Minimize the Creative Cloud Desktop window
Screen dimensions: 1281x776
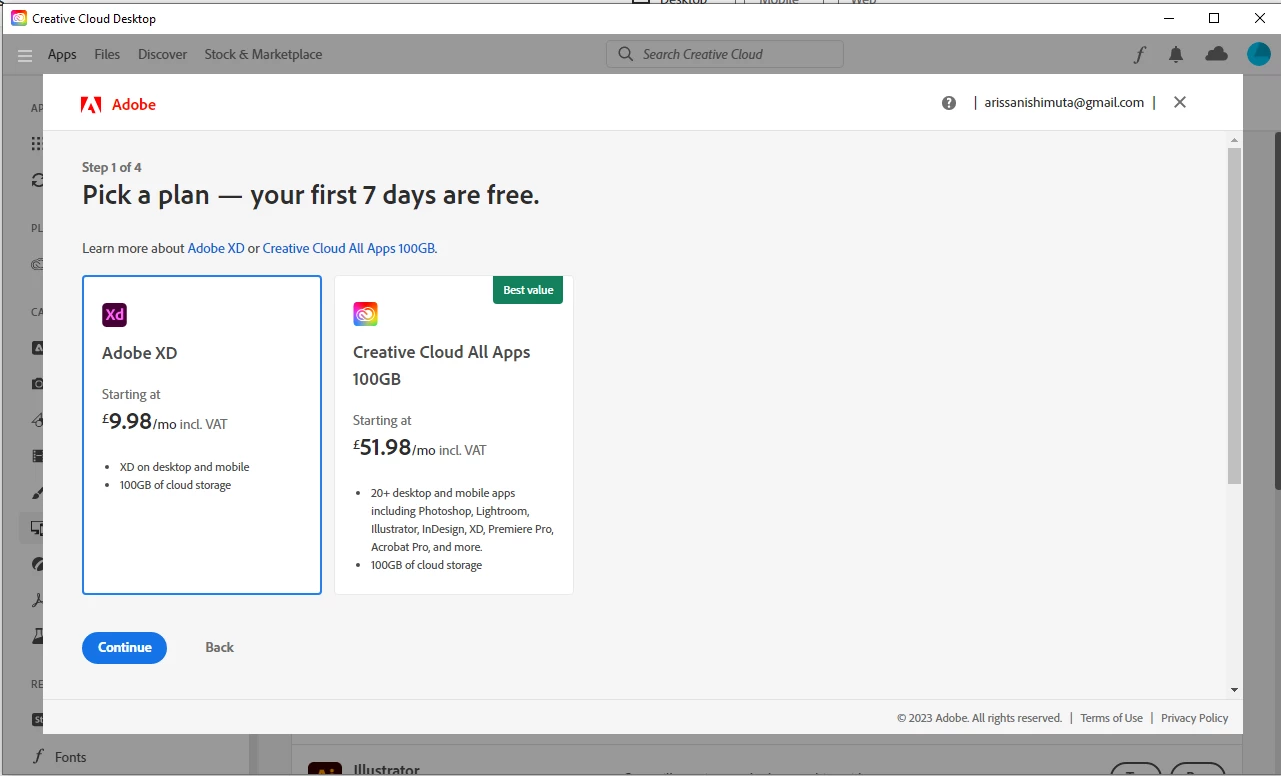coord(1168,18)
